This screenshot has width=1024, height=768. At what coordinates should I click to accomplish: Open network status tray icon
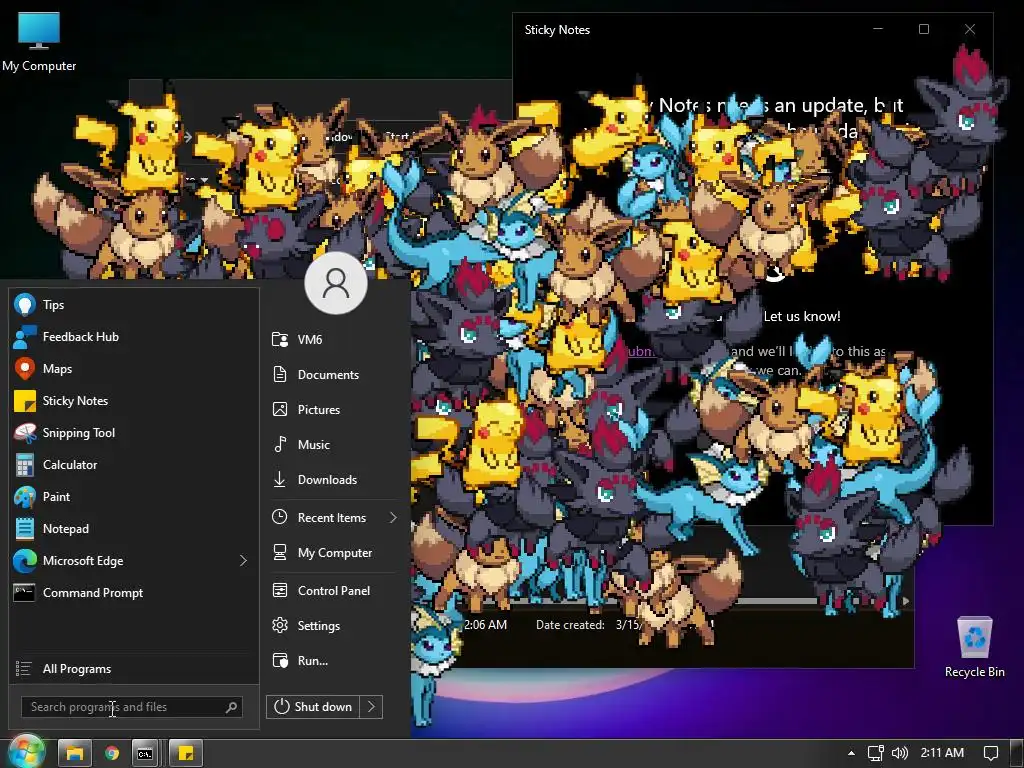click(875, 753)
